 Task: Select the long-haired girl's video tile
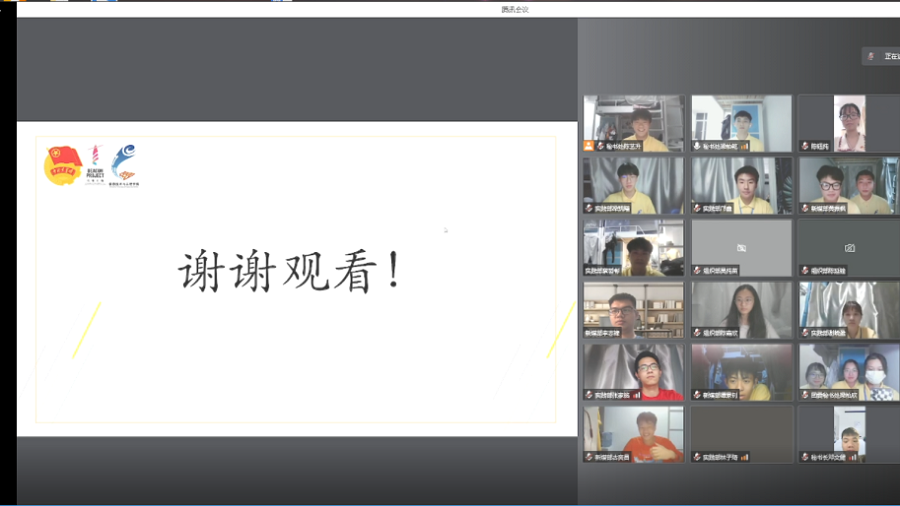pyautogui.click(x=741, y=310)
